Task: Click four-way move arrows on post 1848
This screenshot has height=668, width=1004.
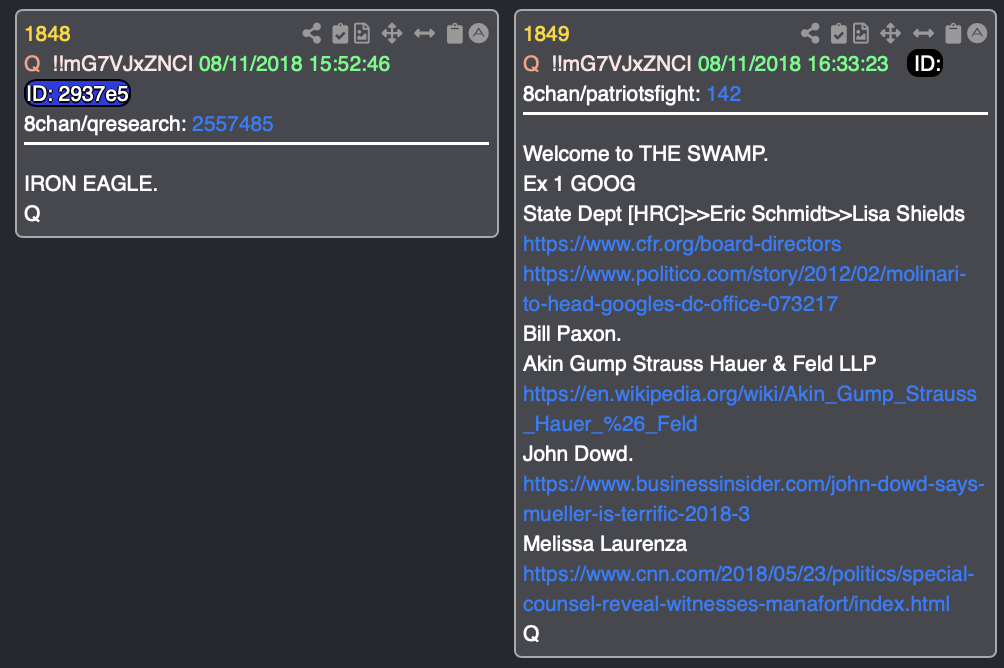Action: (392, 33)
